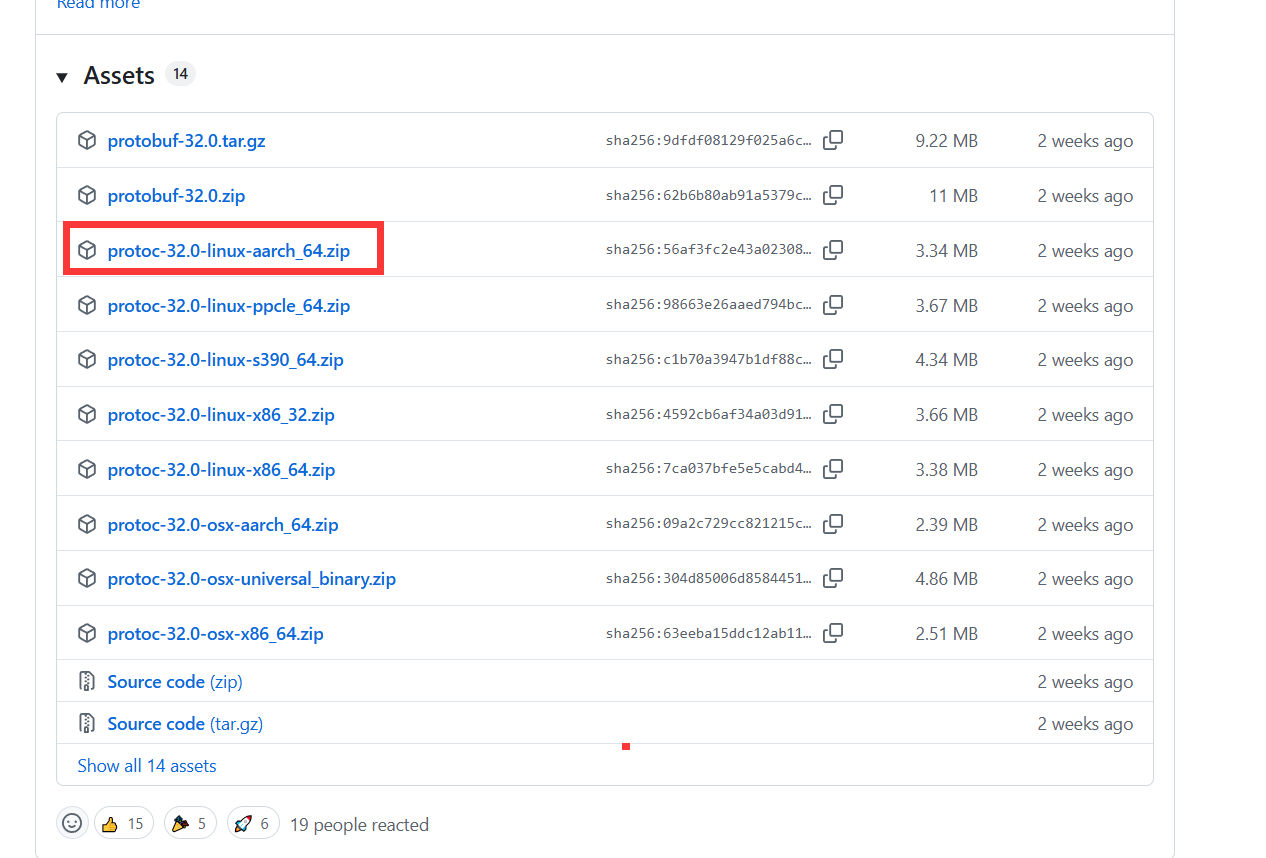Click the Assets heading text
This screenshot has width=1266, height=858.
point(119,76)
